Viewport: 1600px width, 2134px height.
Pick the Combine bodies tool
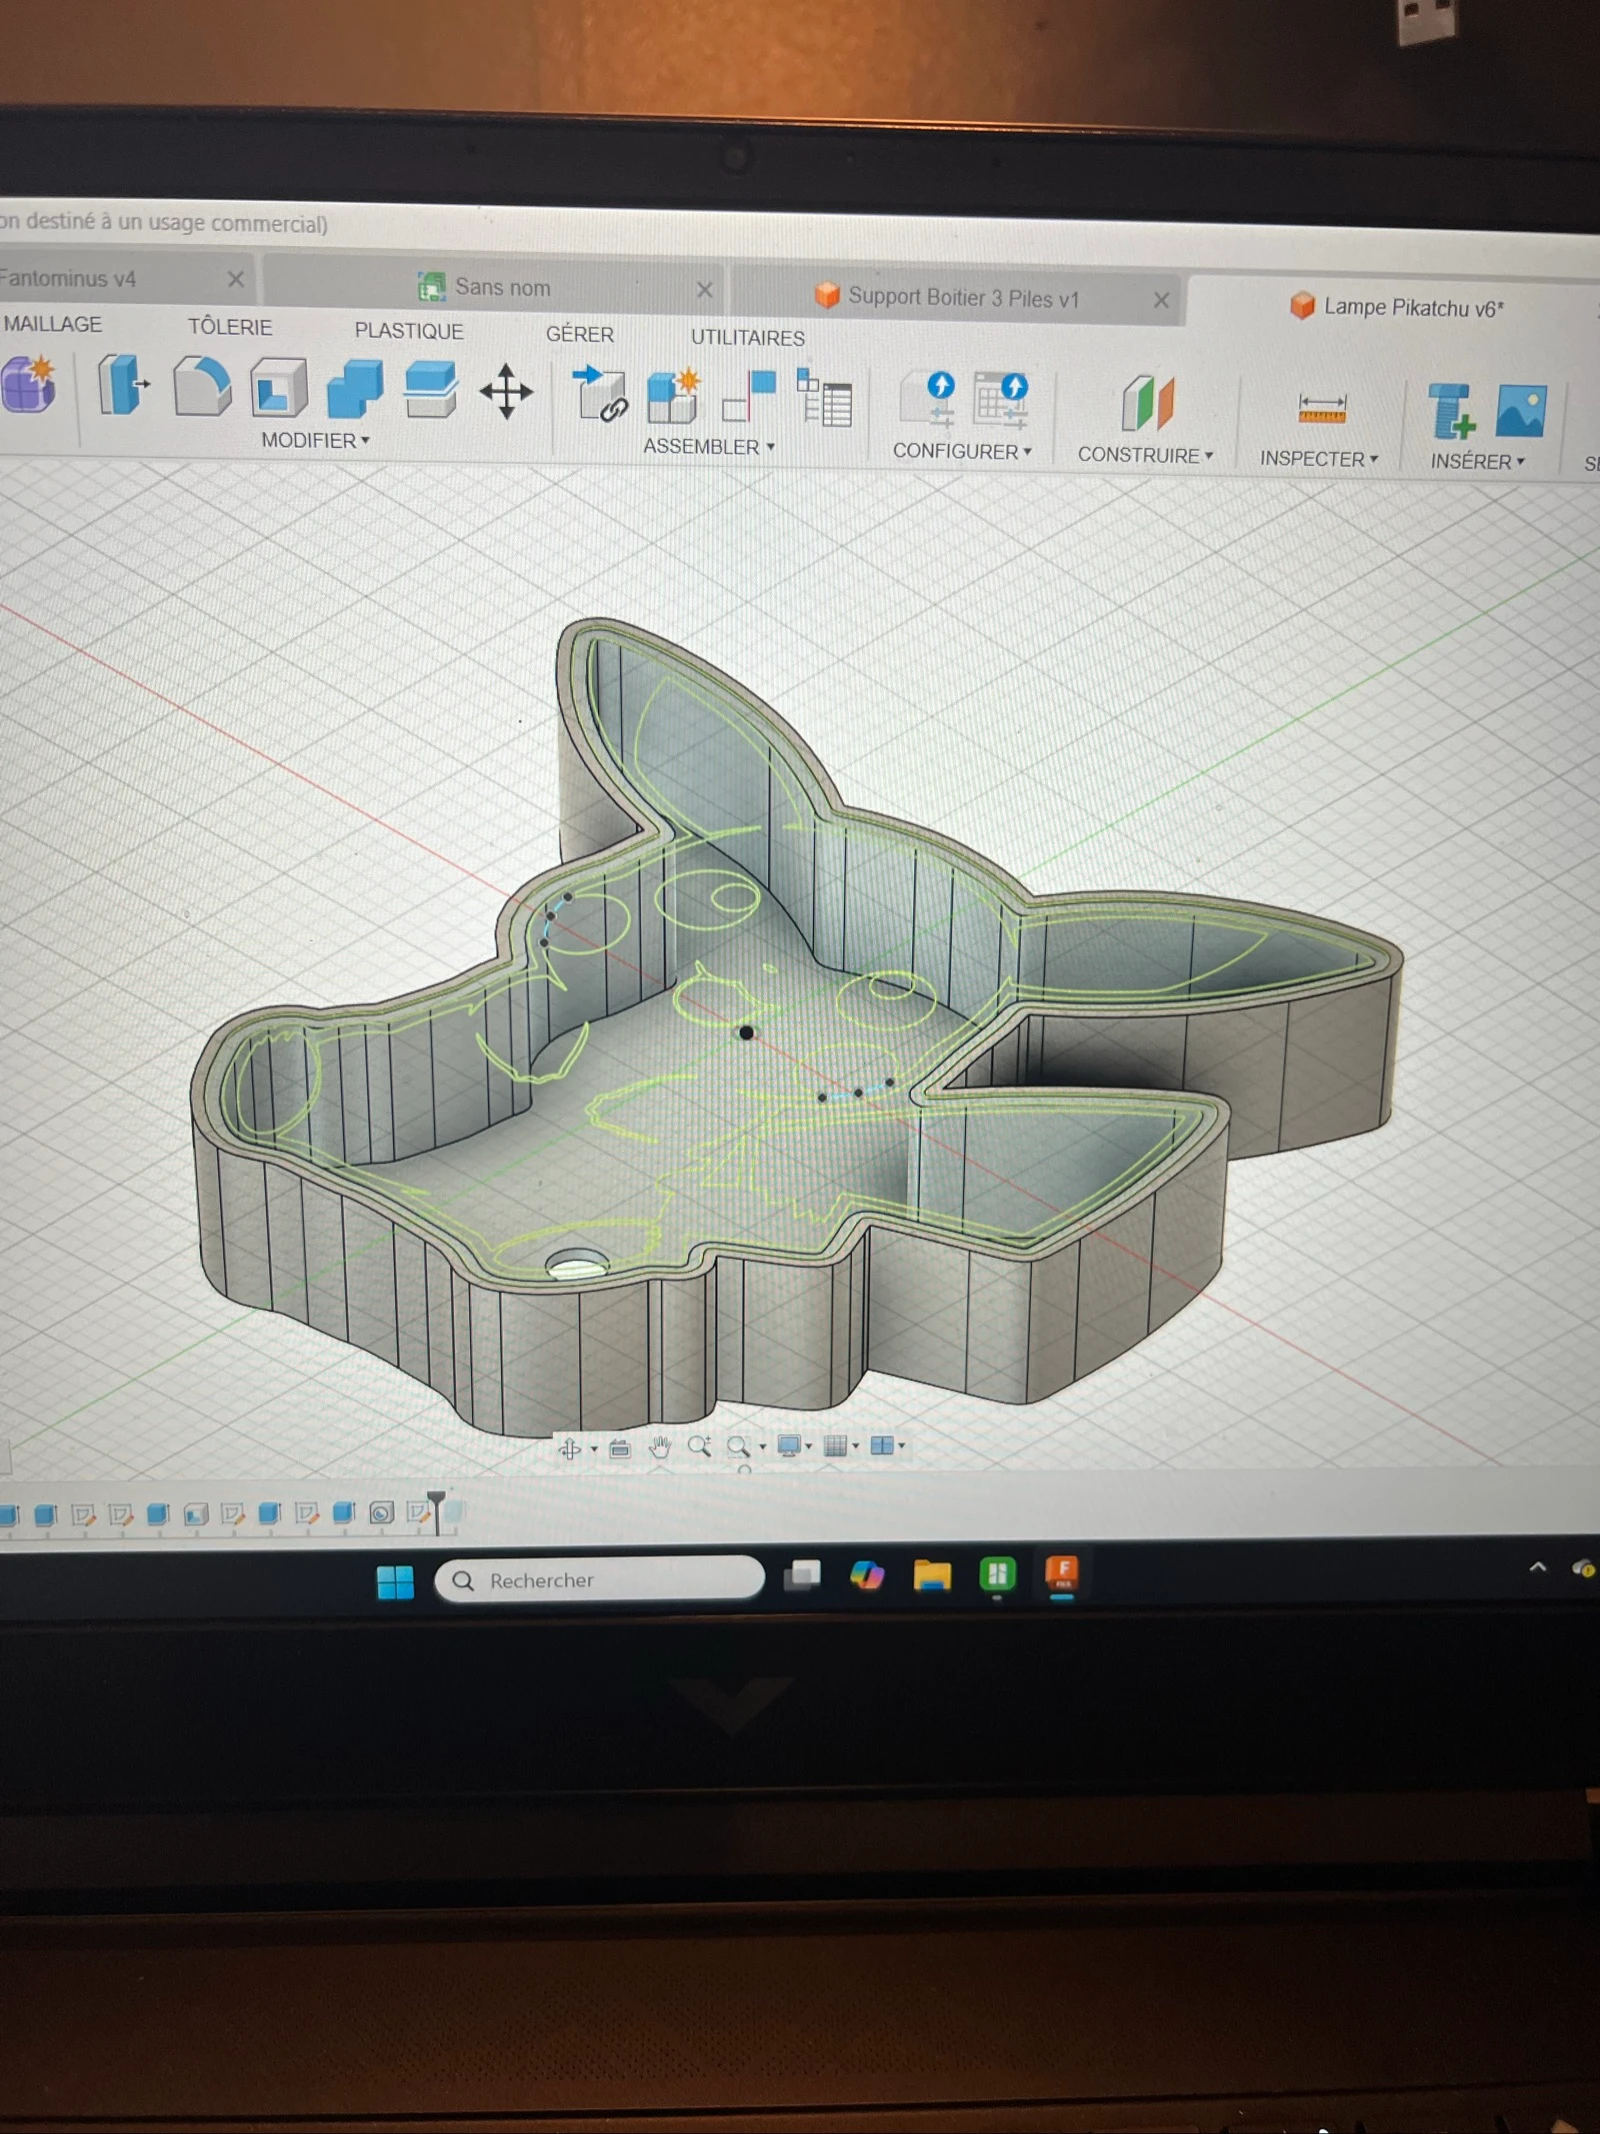pyautogui.click(x=354, y=389)
